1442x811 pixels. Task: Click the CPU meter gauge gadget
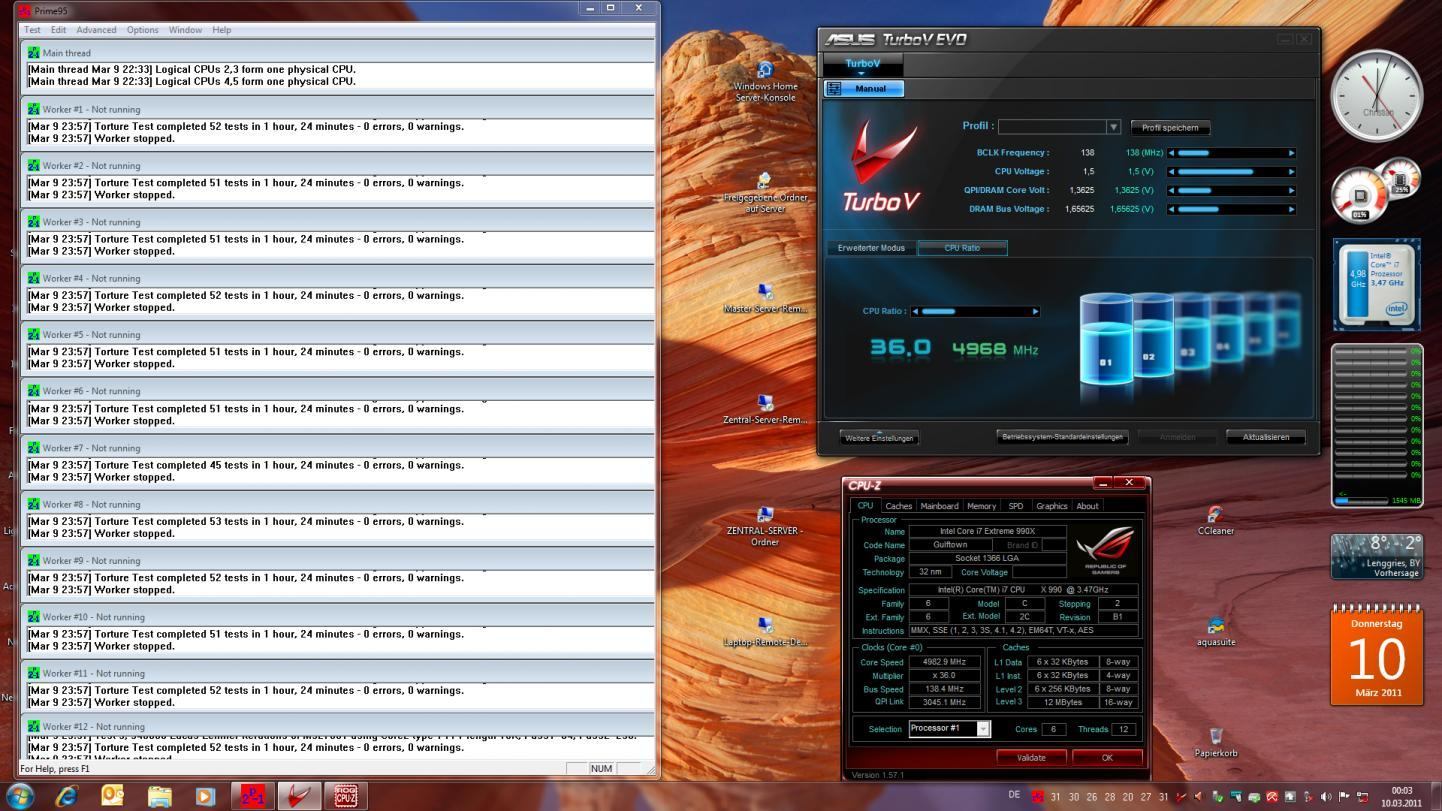coord(1375,190)
